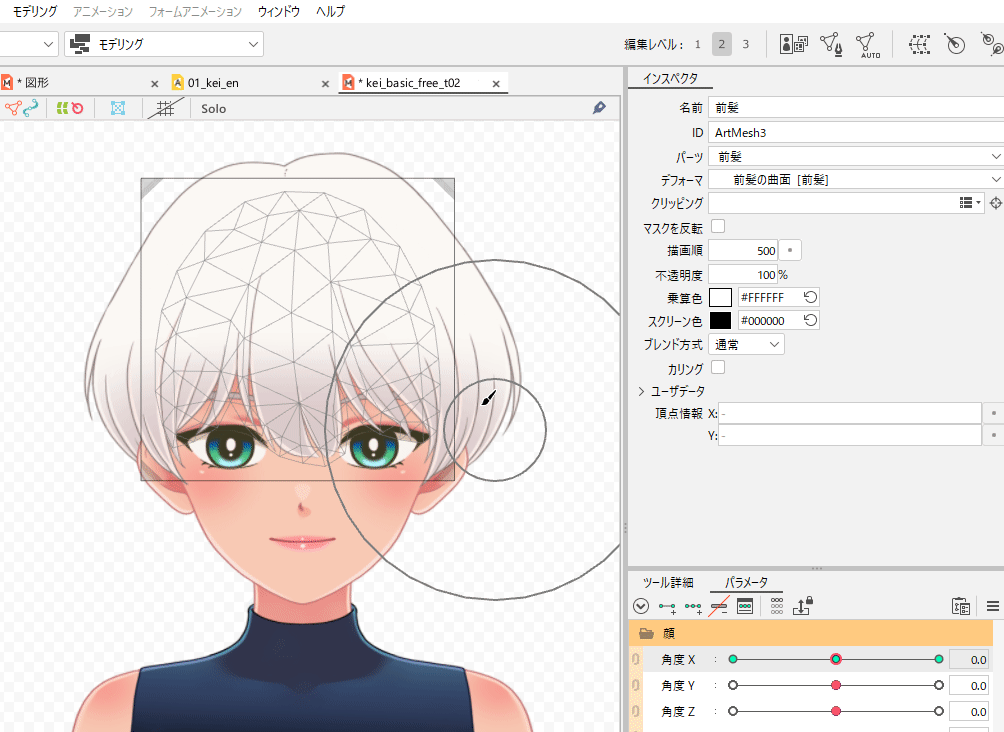
Task: Click the deformer creation icon on toolbar
Action: pyautogui.click(x=918, y=44)
